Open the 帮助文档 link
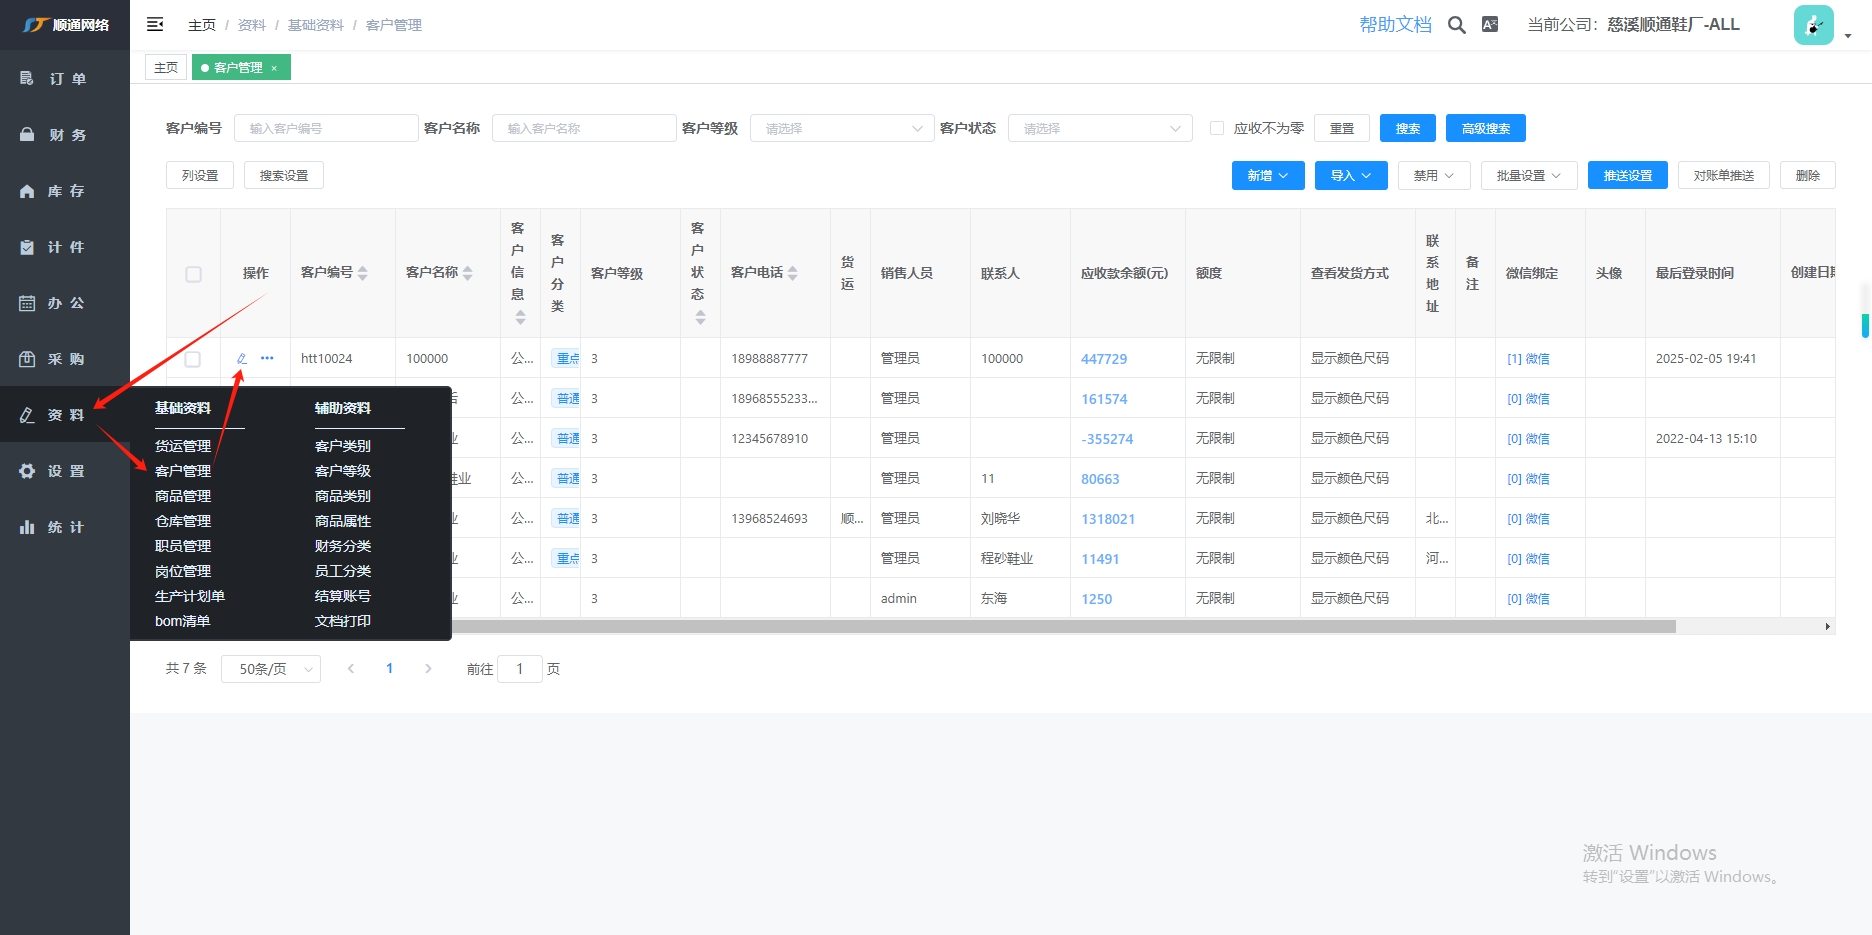This screenshot has width=1872, height=935. (x=1396, y=25)
